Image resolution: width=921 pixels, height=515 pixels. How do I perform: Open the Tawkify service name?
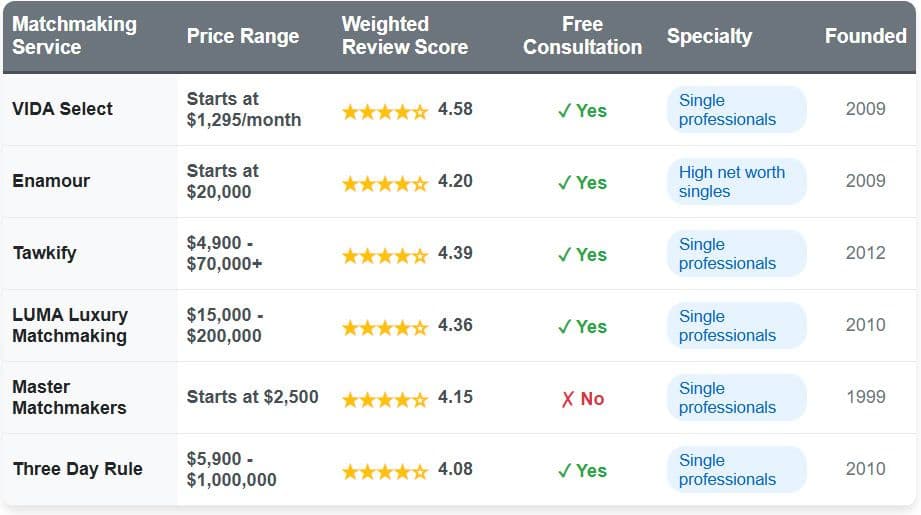pos(44,253)
